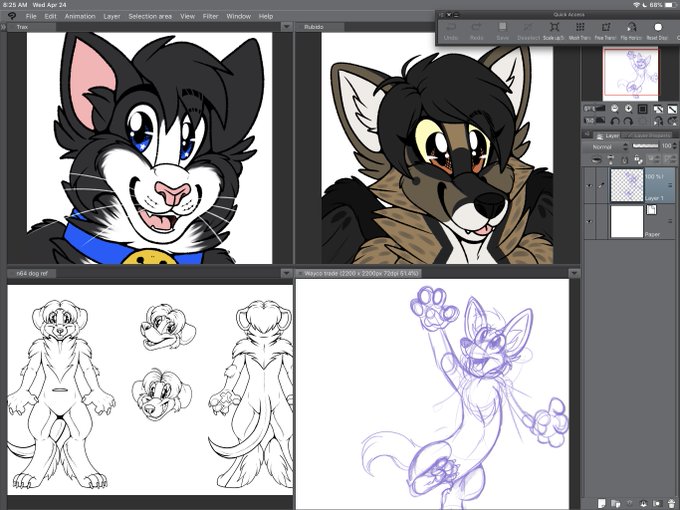This screenshot has width=680, height=510.
Task: Select Layer 1 thumbnail
Action: pos(627,185)
